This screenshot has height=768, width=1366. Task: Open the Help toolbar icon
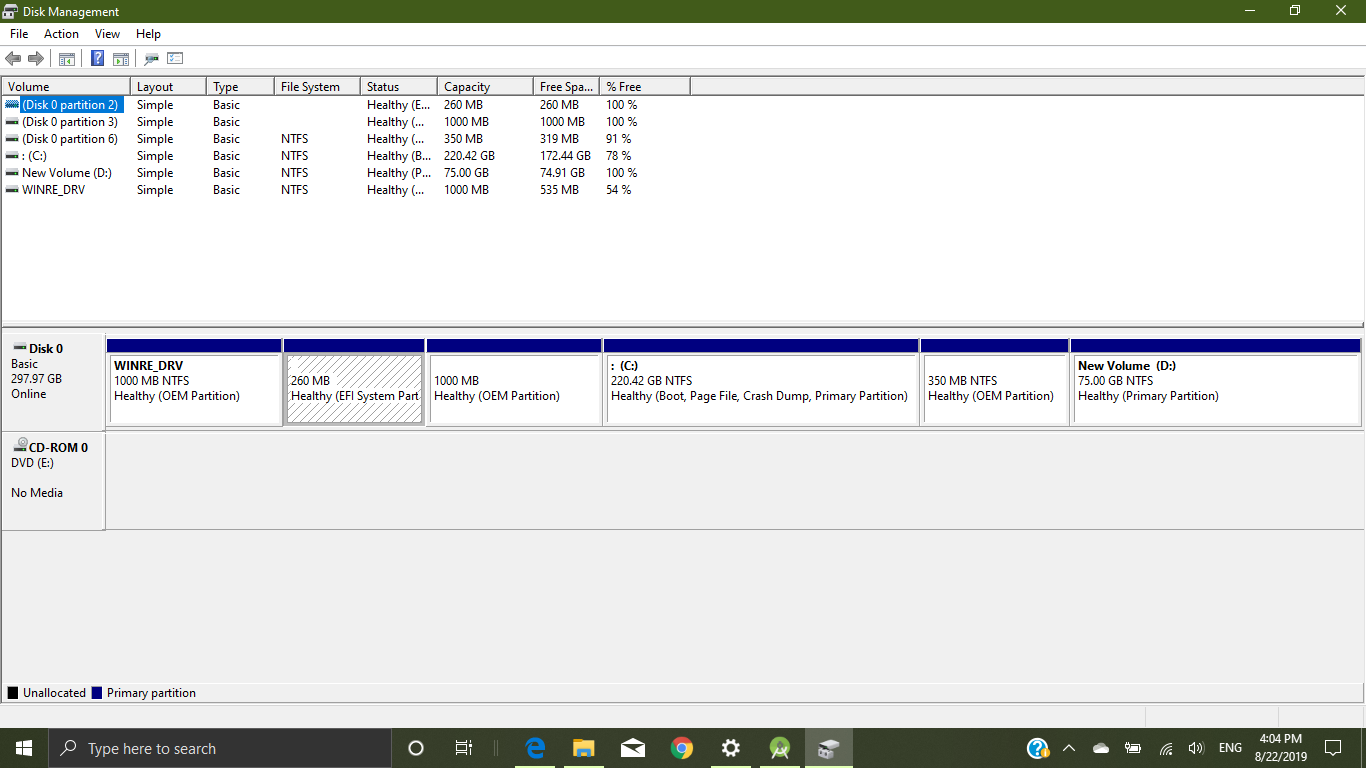(98, 59)
